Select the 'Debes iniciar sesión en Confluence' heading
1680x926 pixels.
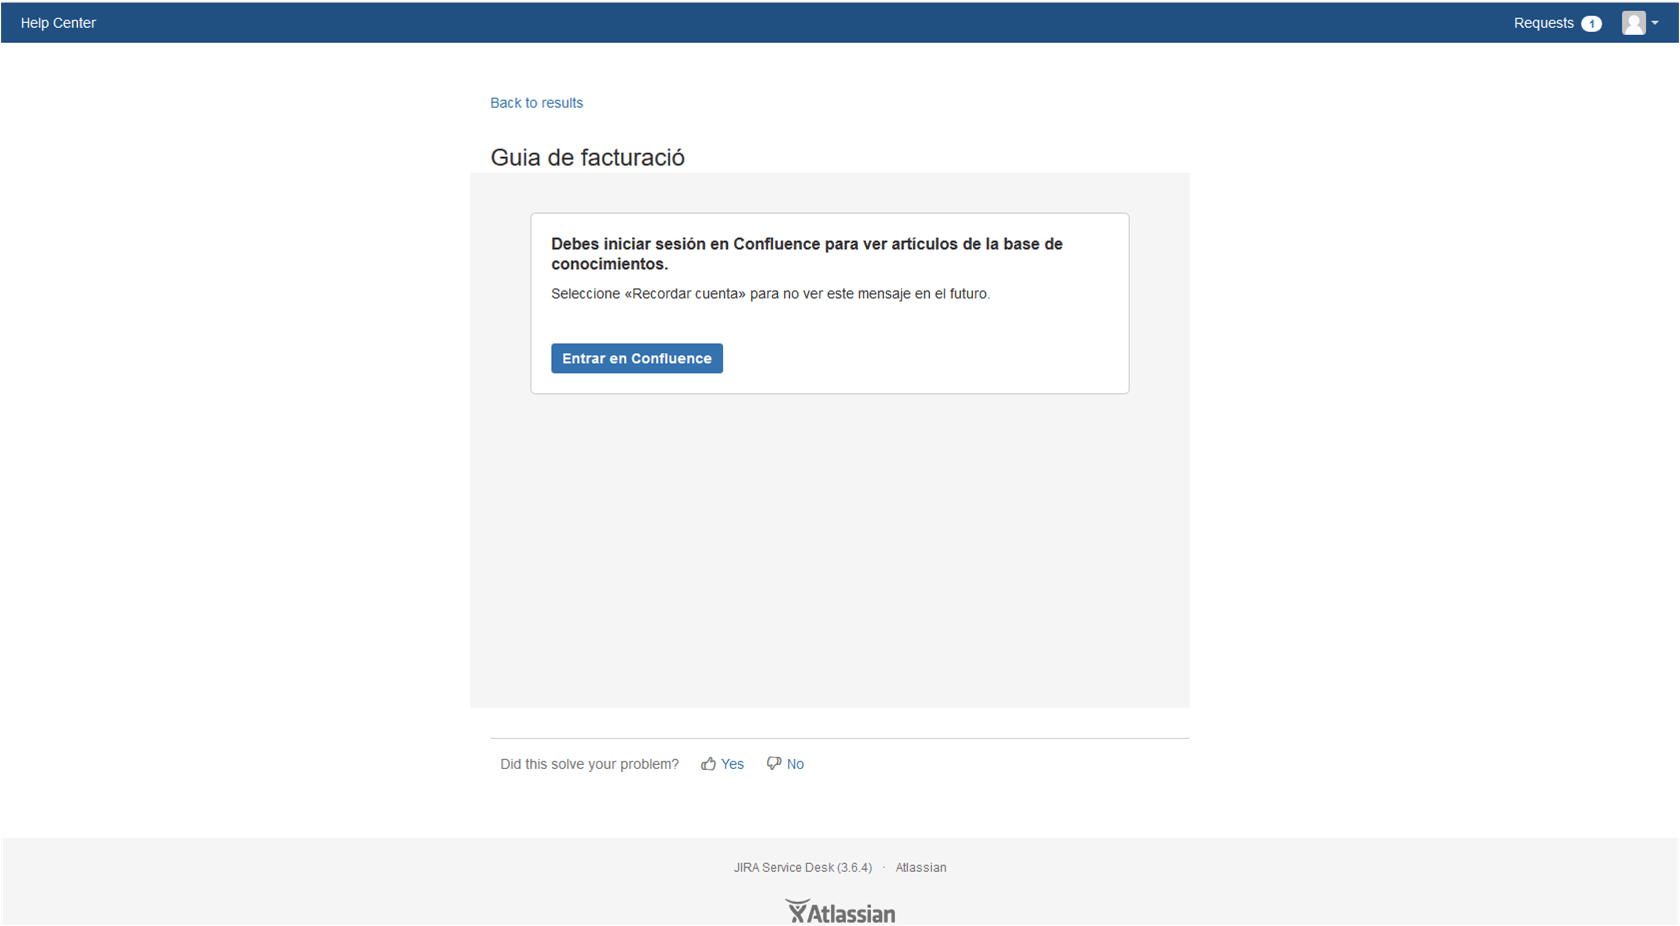point(807,254)
